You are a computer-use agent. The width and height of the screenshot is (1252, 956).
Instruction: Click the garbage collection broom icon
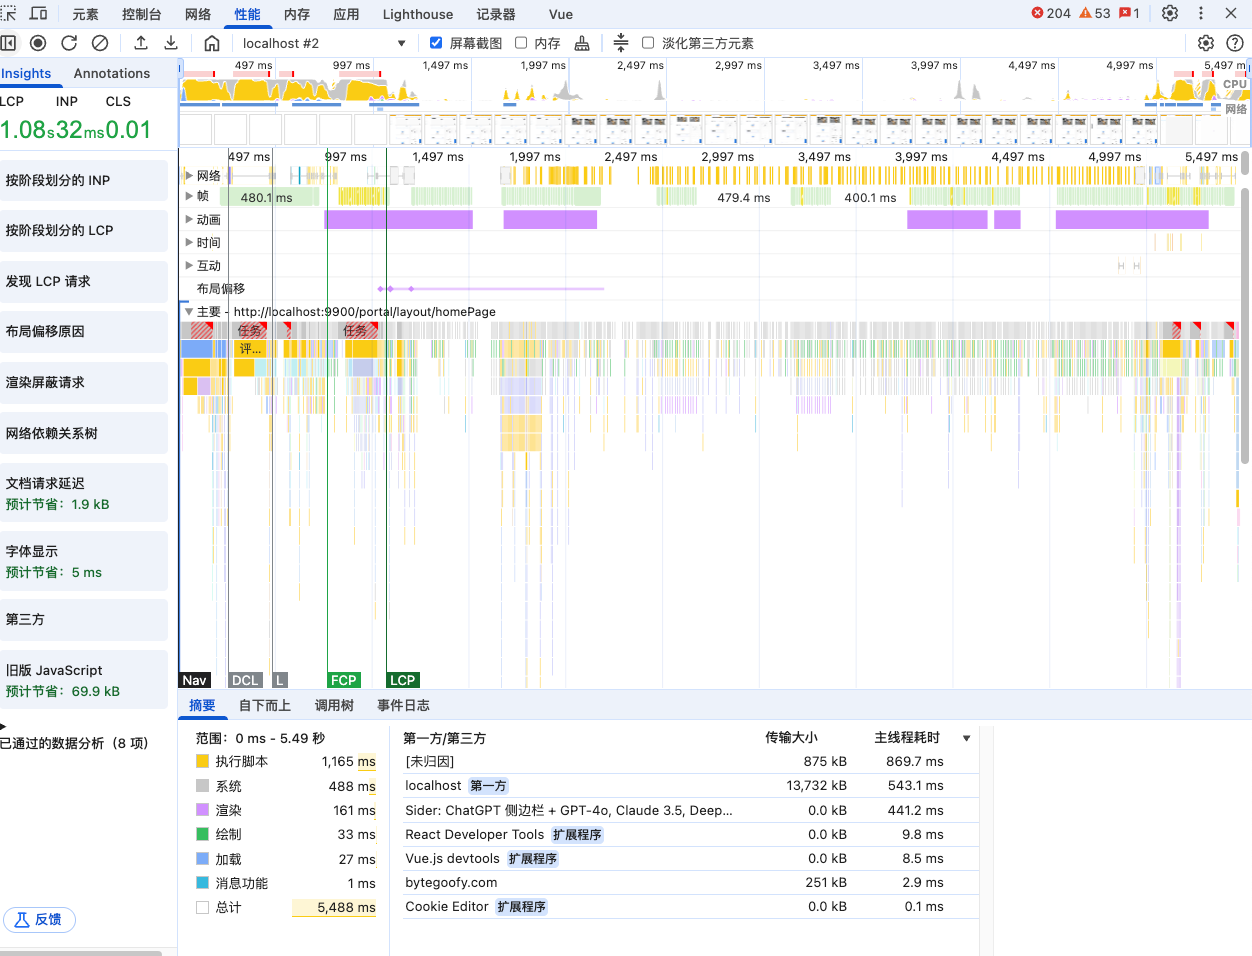(582, 43)
